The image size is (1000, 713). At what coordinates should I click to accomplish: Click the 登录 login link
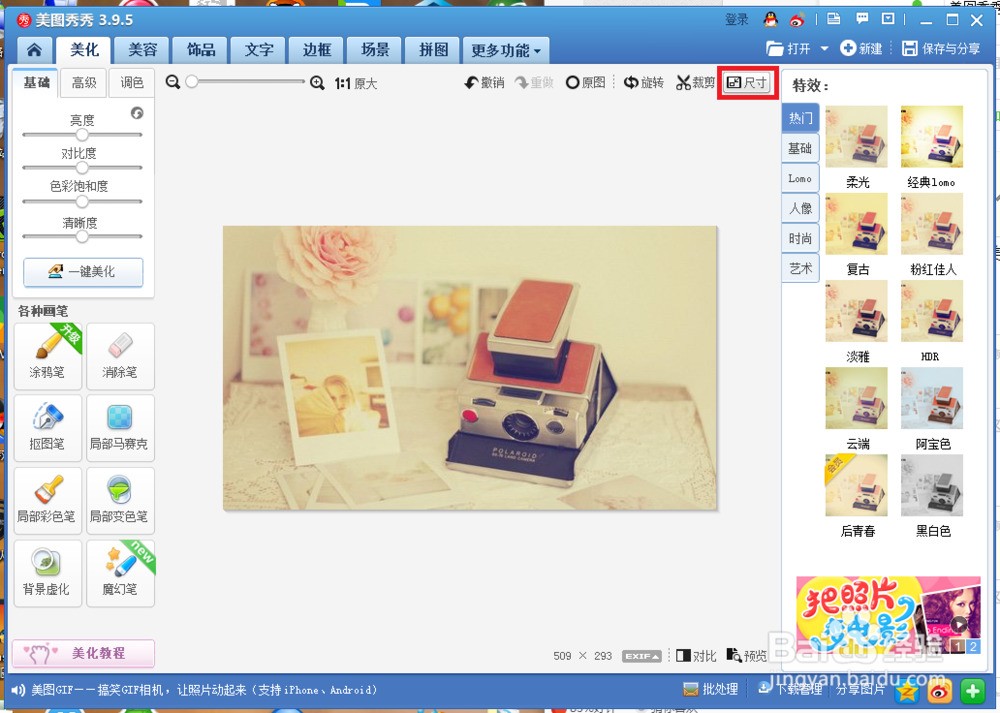tap(737, 20)
